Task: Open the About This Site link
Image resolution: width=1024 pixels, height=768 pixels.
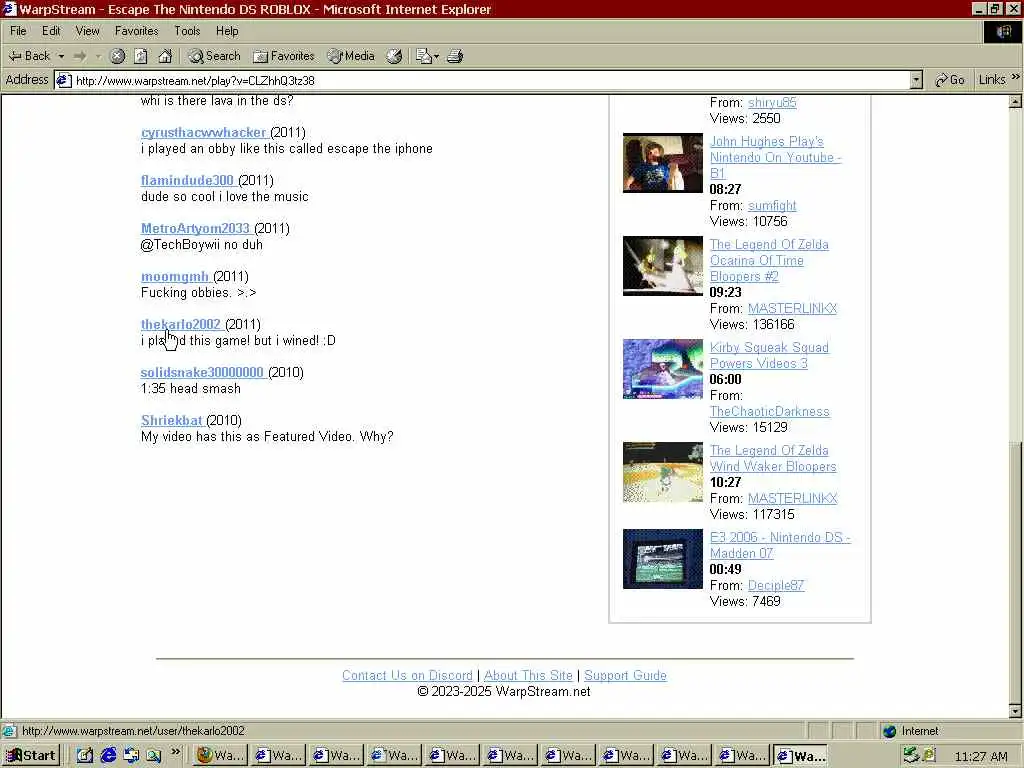Action: [x=528, y=675]
